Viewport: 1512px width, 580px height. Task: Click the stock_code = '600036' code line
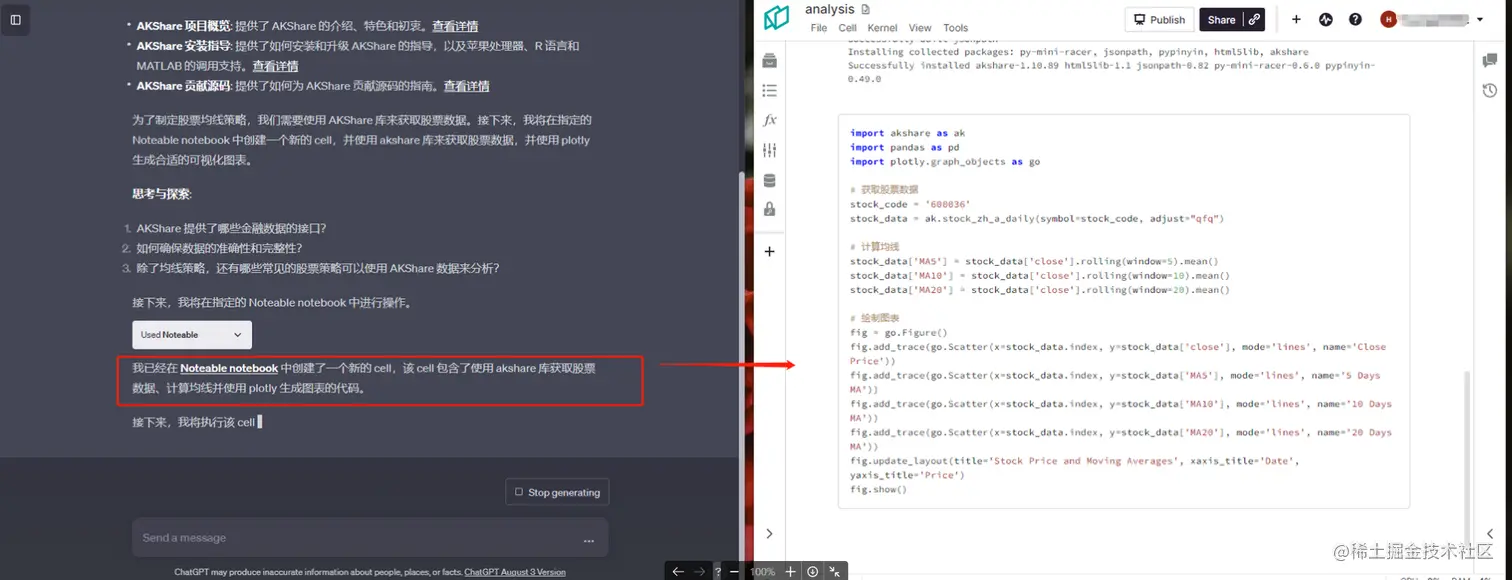910,204
